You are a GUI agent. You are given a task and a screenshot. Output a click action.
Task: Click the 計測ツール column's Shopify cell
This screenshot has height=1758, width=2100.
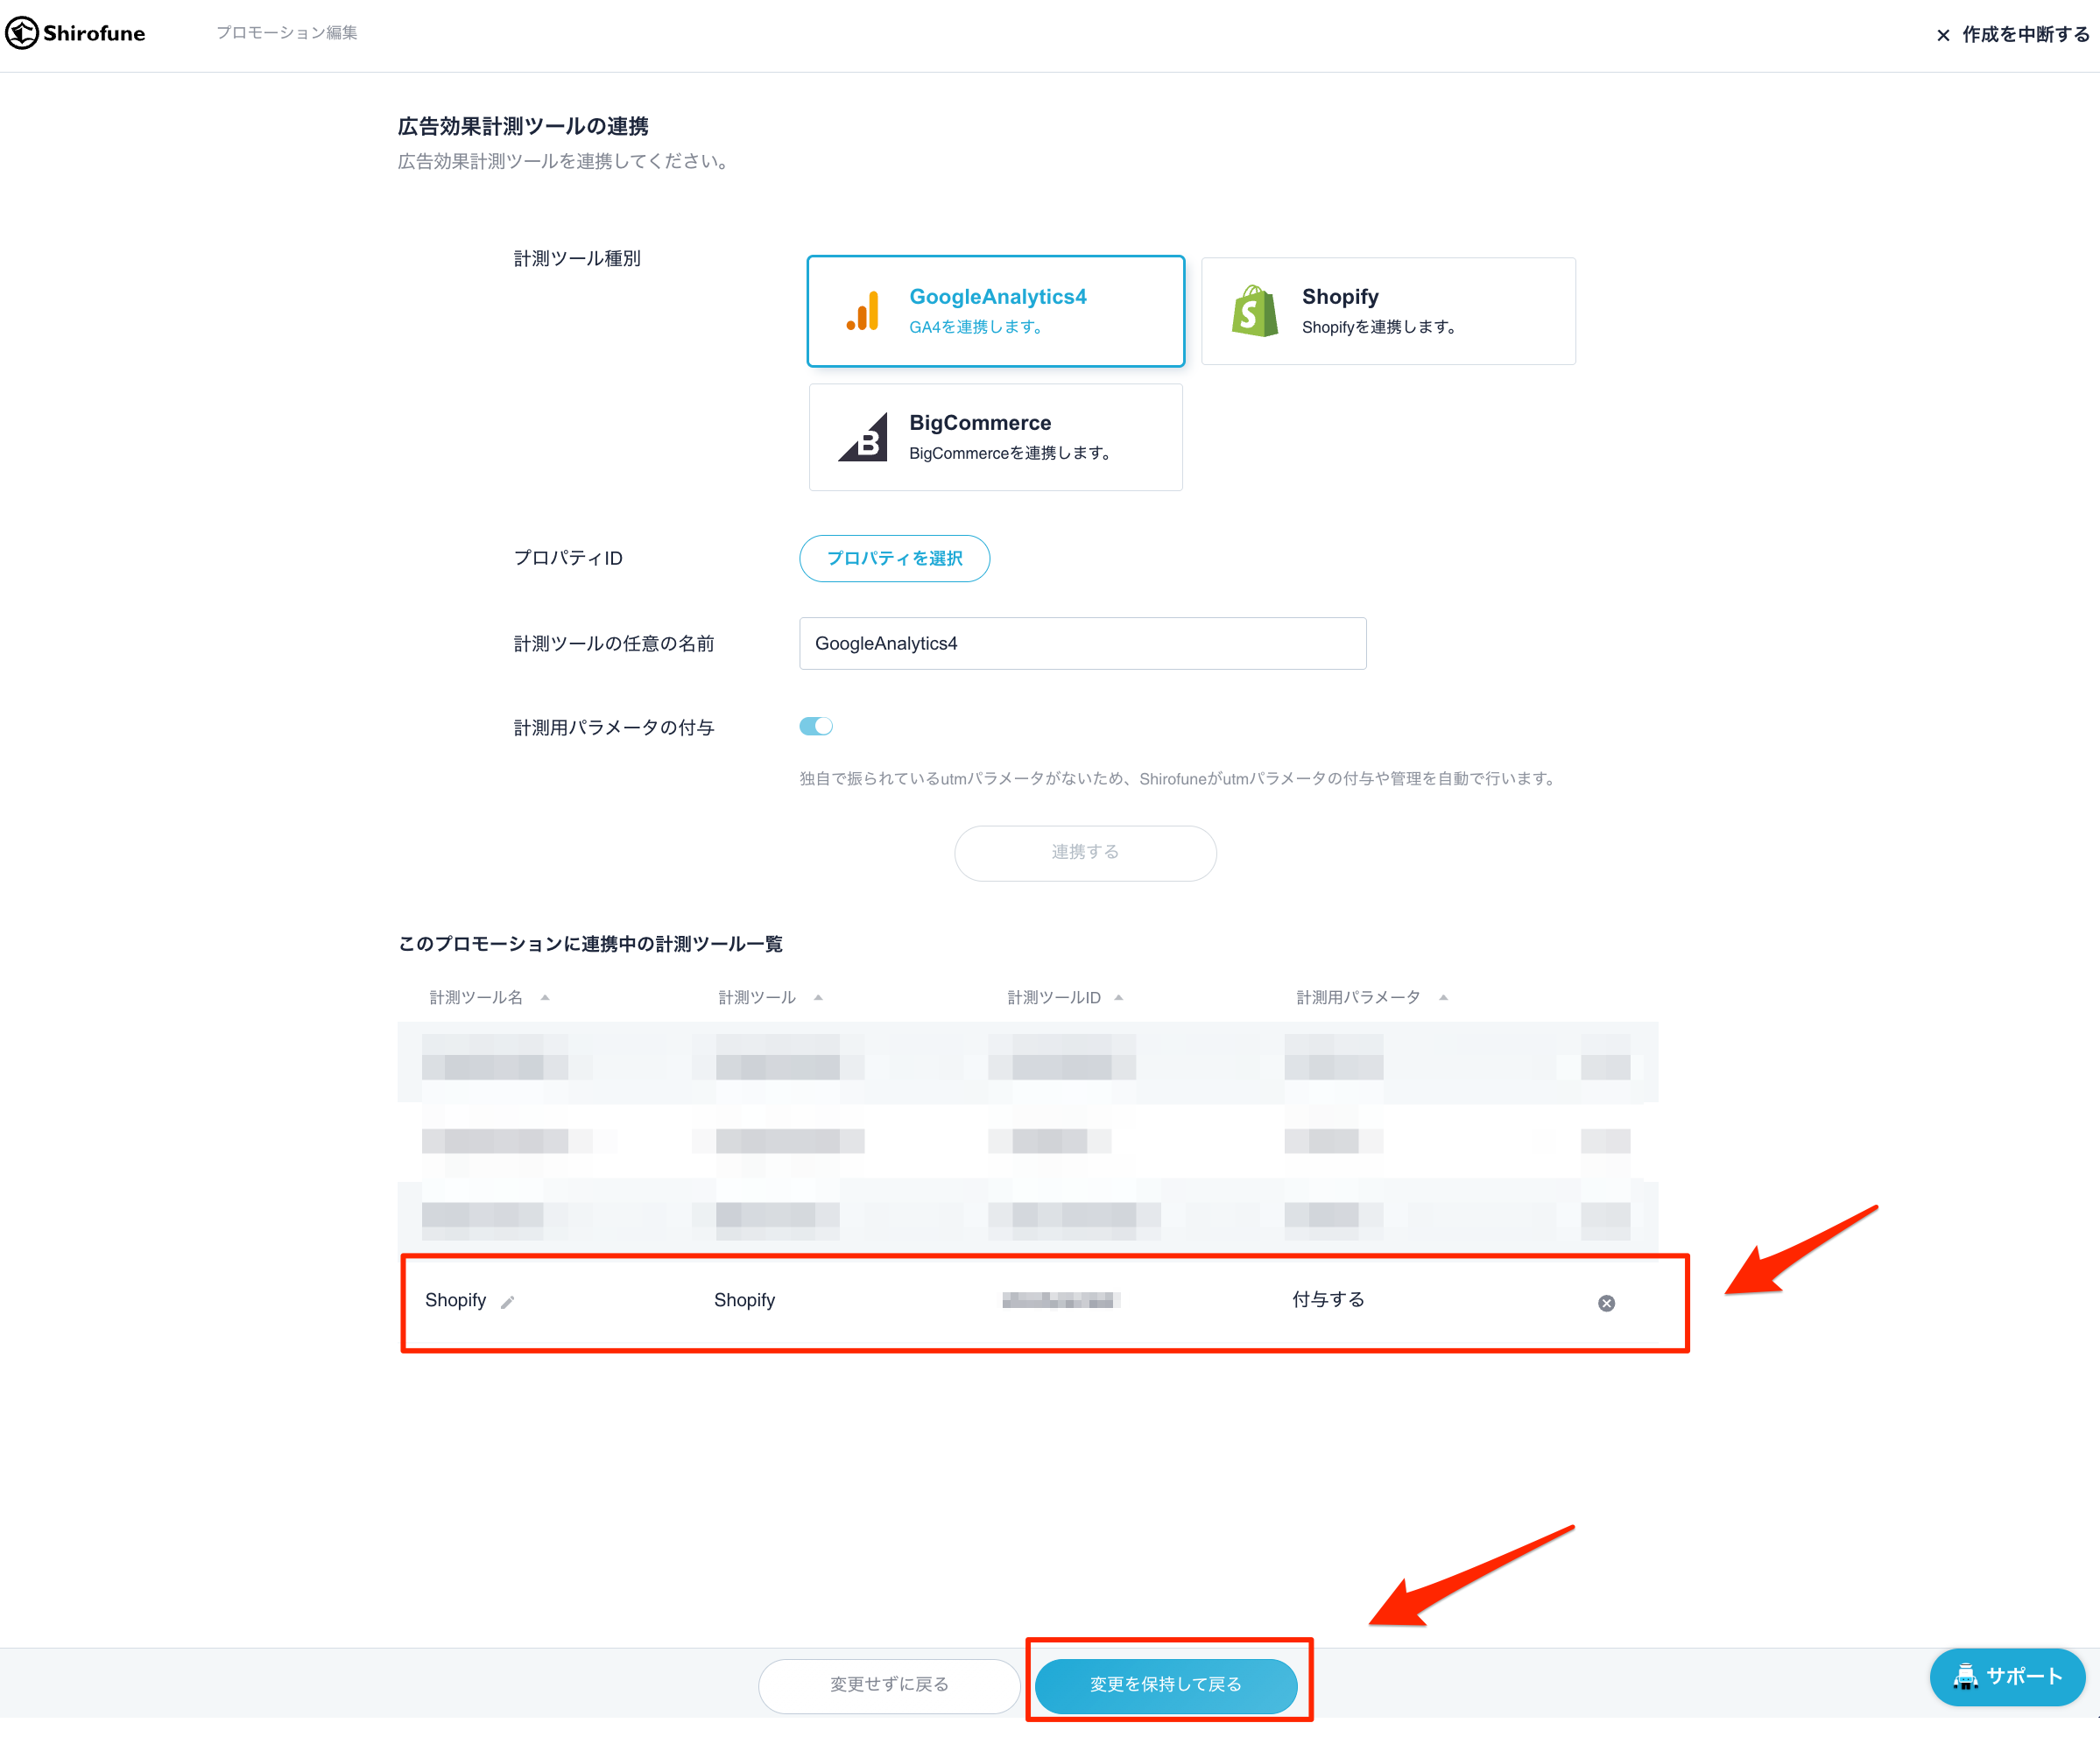click(x=744, y=1300)
